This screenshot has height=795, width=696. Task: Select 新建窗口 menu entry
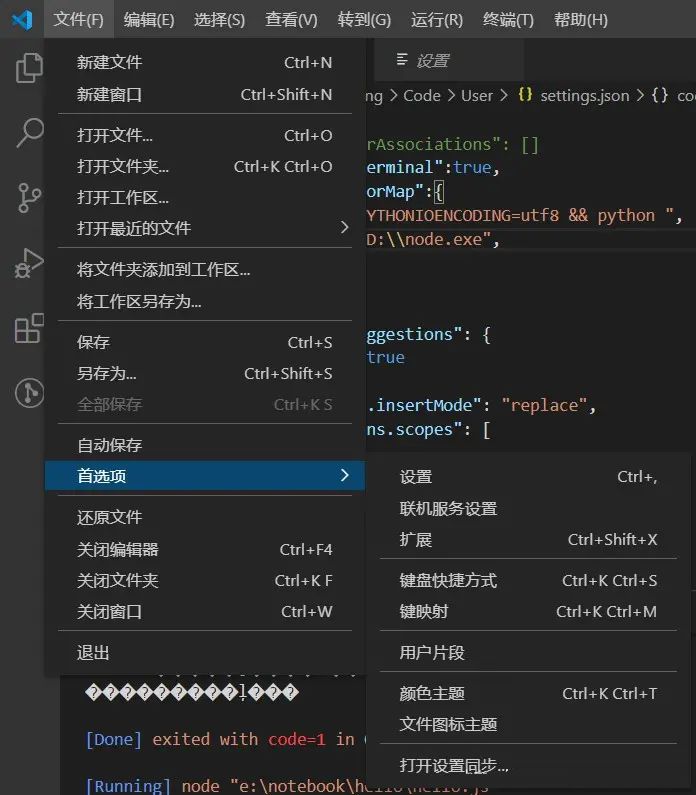pos(205,94)
